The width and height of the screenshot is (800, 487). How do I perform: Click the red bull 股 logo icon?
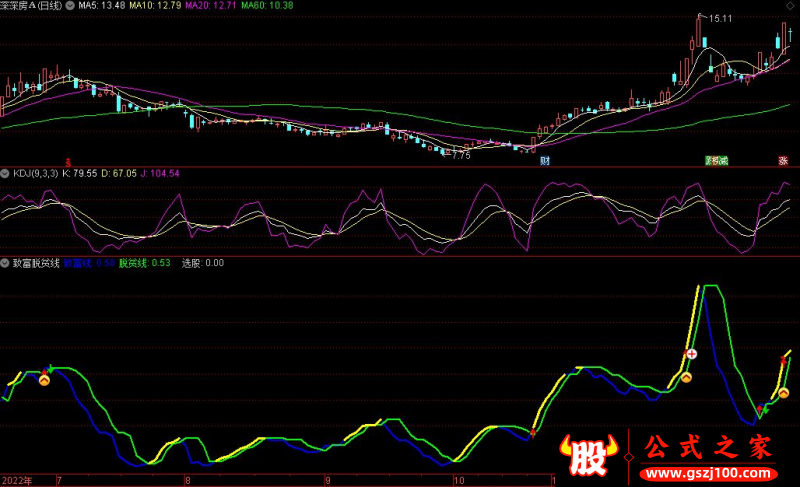pyautogui.click(x=591, y=457)
